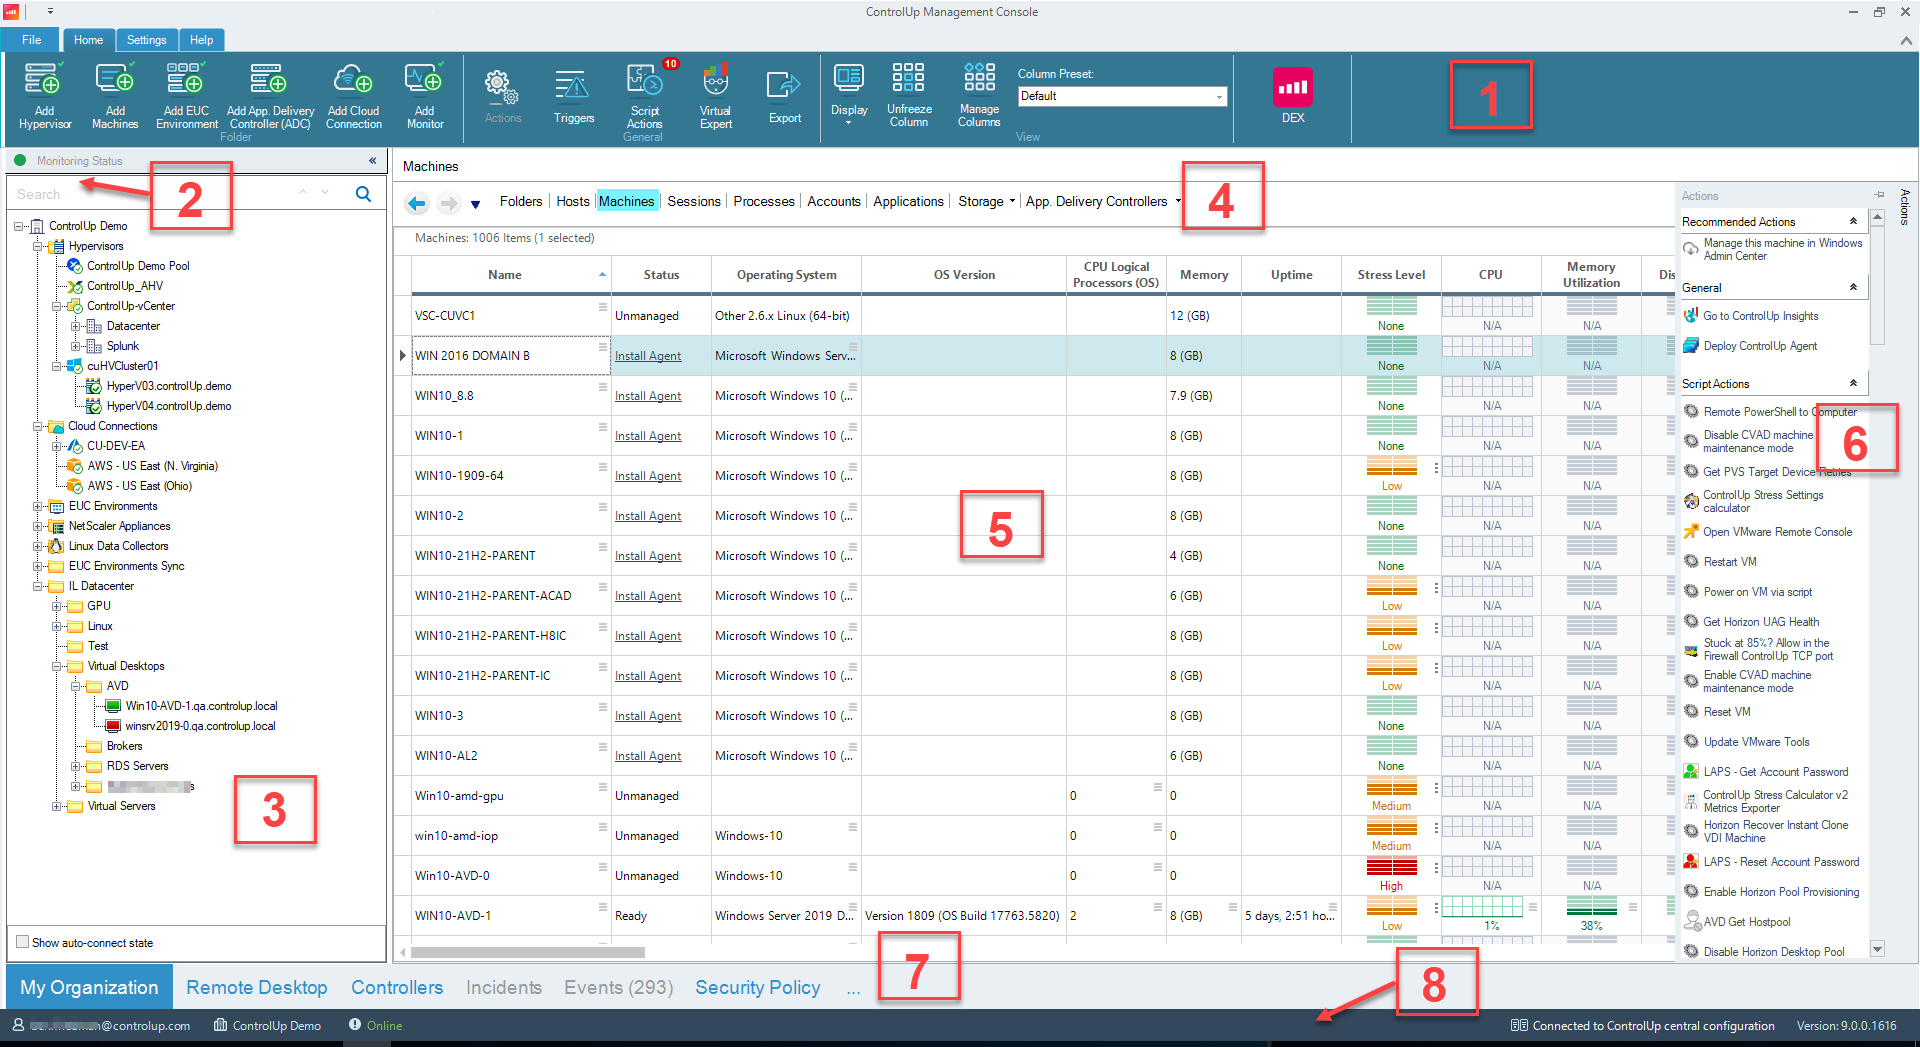Collapse the Recommended Actions section
This screenshot has height=1047, width=1920.
(x=1853, y=221)
